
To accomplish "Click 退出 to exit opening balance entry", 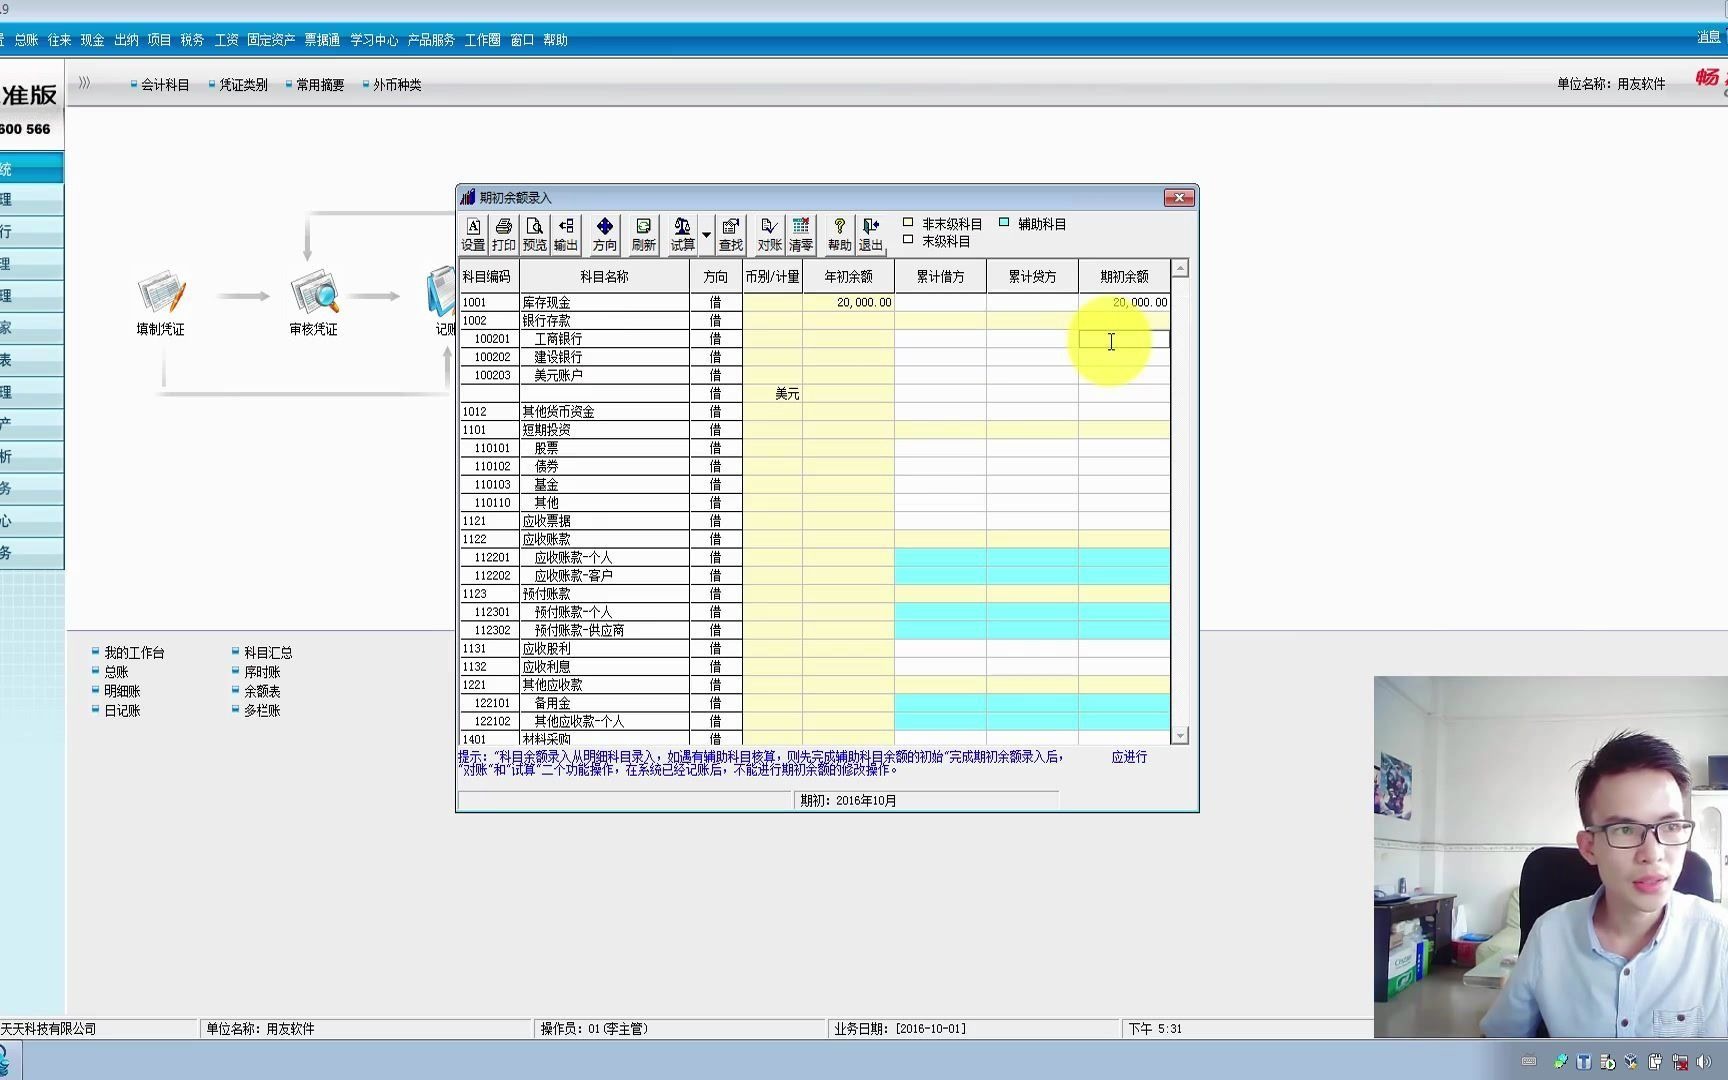I will (871, 235).
